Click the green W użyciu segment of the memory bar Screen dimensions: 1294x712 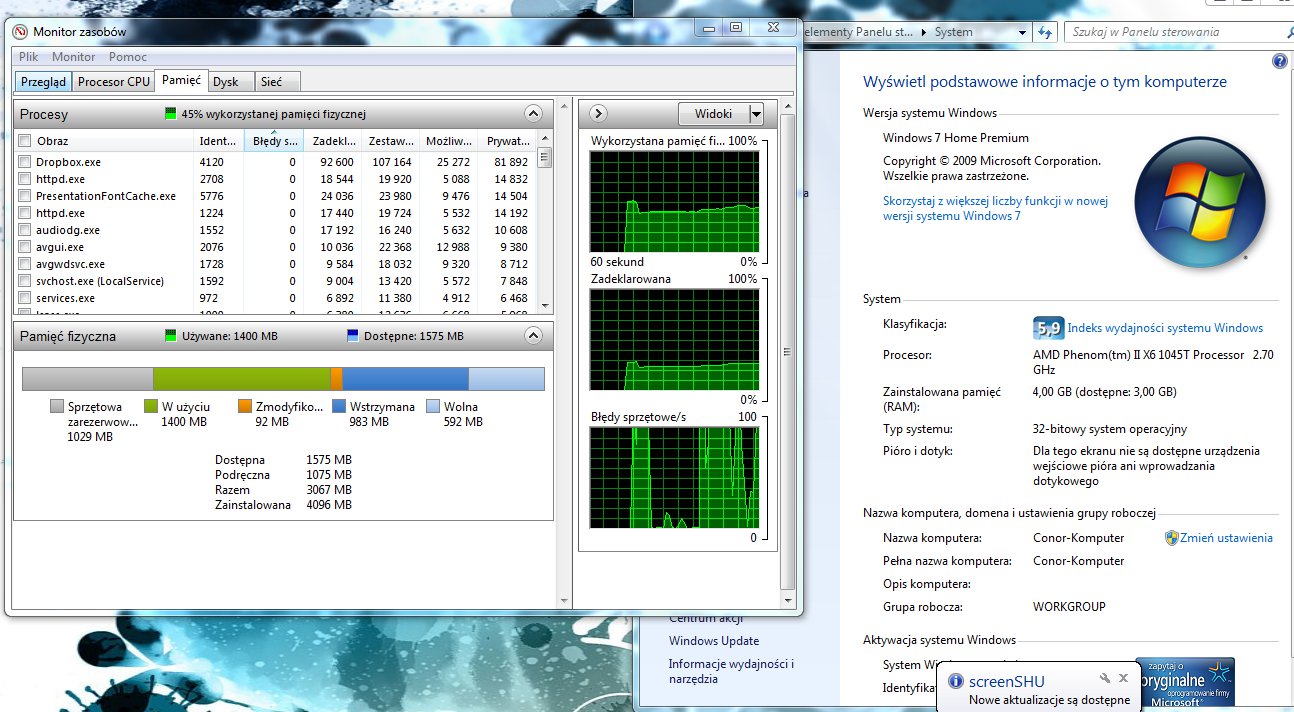click(241, 379)
